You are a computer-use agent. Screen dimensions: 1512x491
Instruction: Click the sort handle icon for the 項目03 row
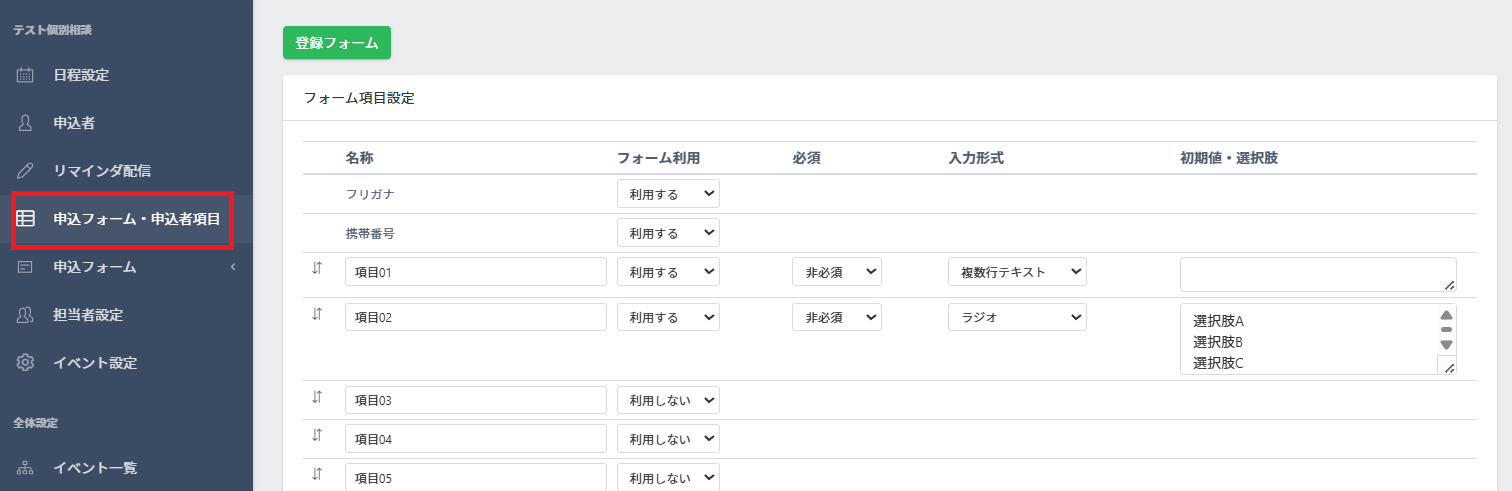point(317,397)
